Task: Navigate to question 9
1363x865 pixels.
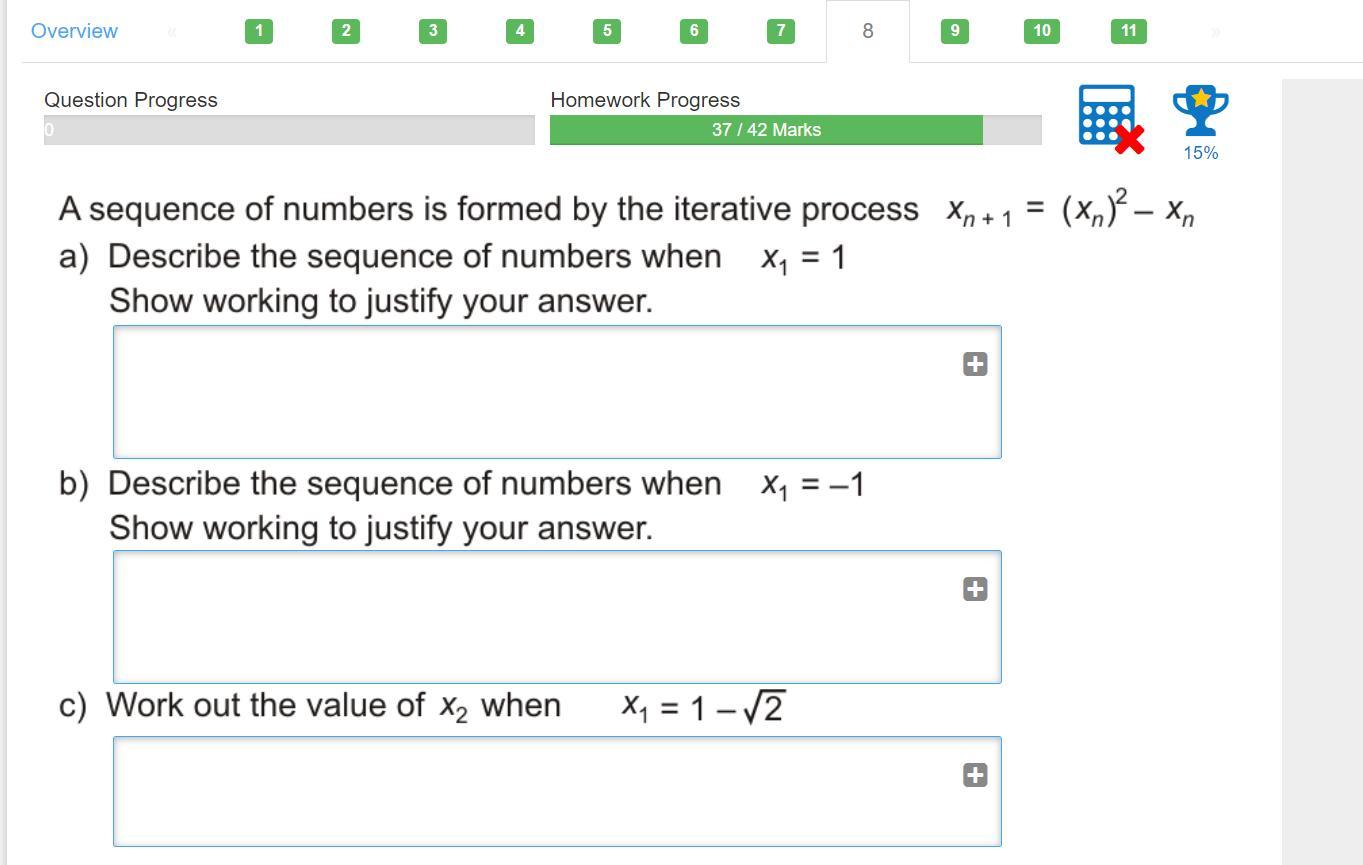Action: click(x=954, y=31)
